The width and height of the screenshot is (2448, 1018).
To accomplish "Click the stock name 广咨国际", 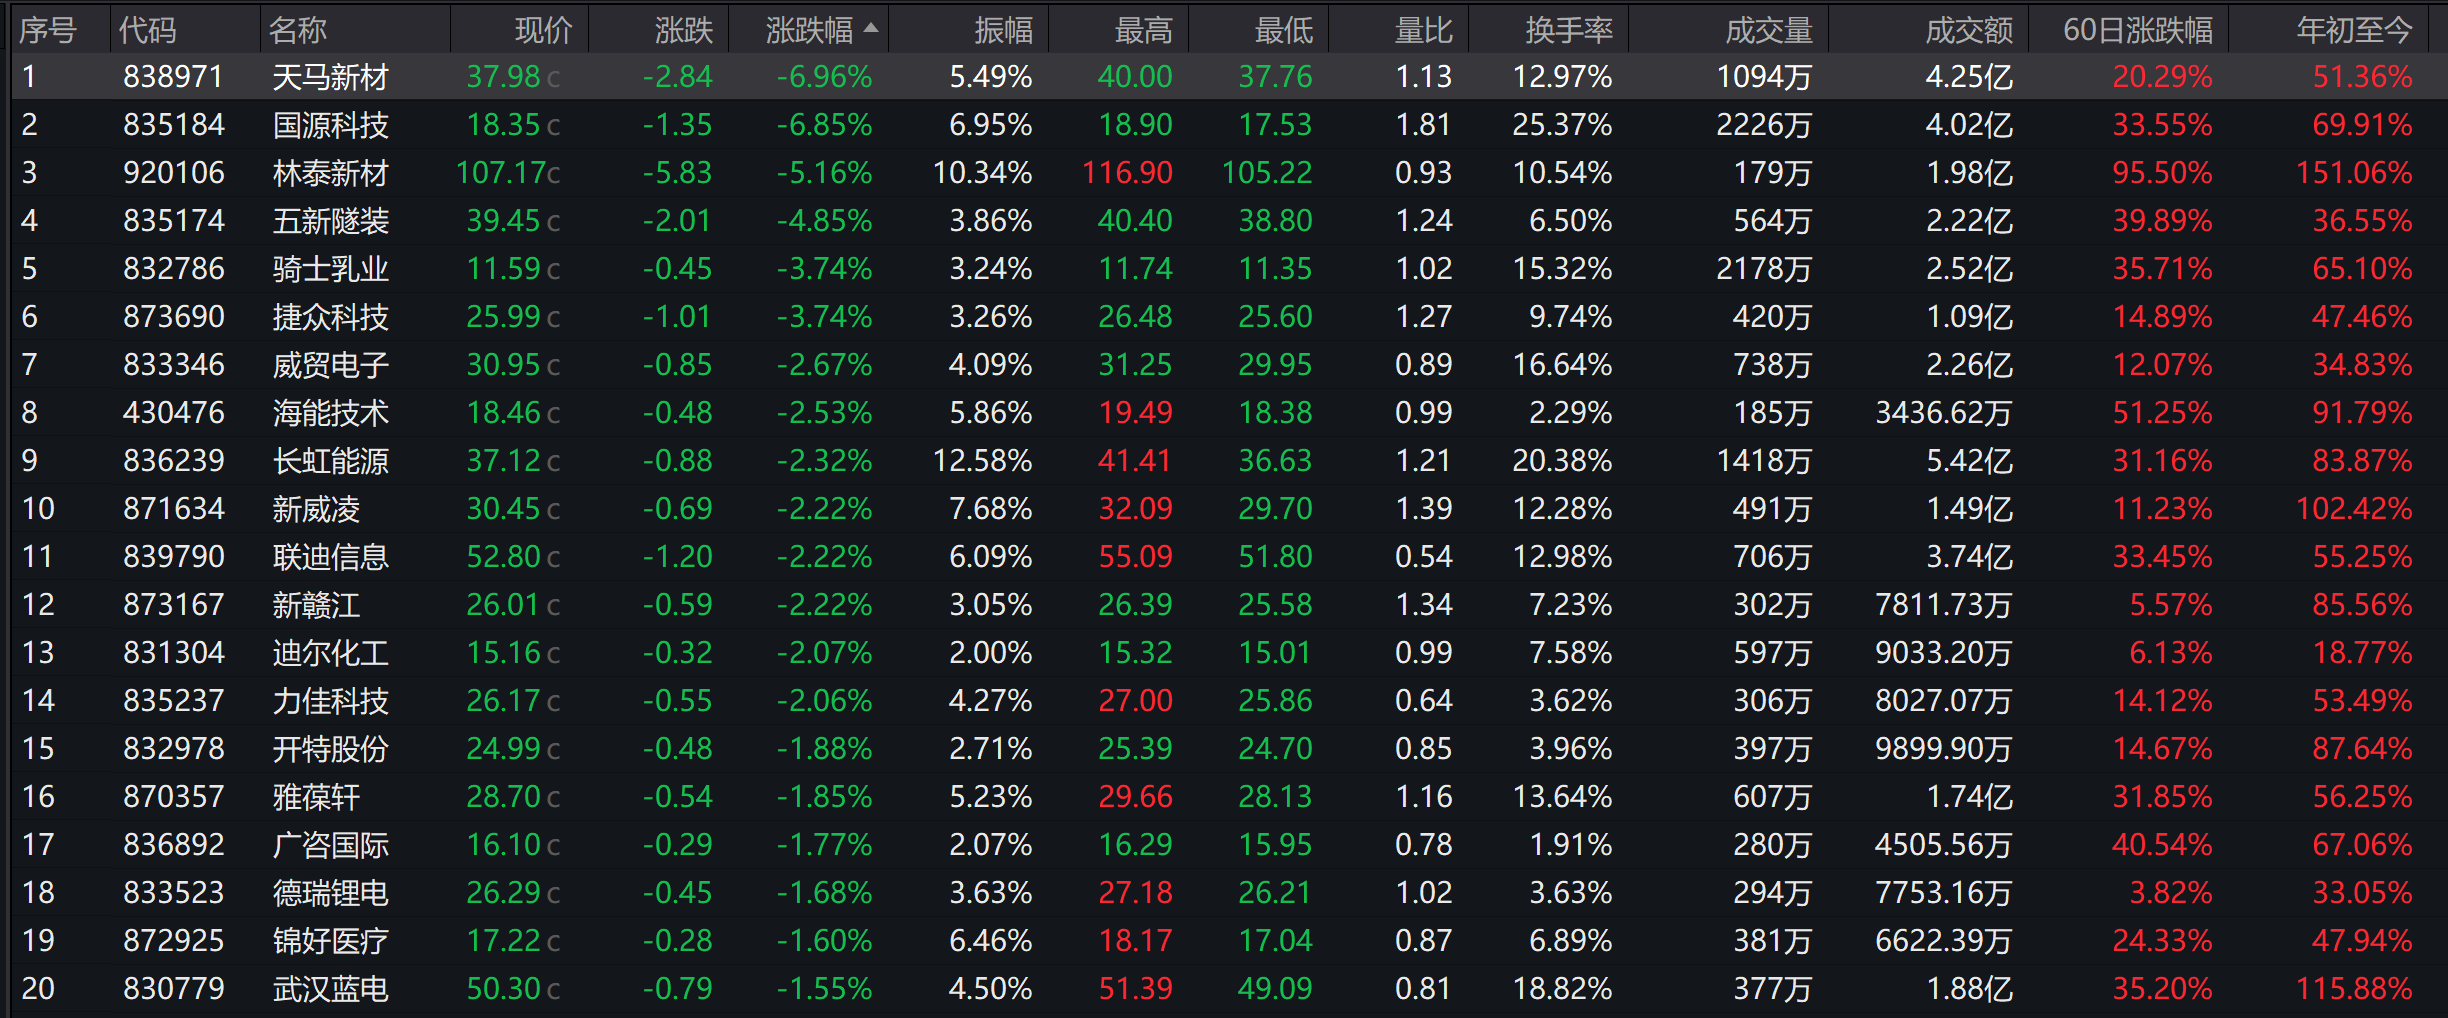I will click(x=330, y=845).
